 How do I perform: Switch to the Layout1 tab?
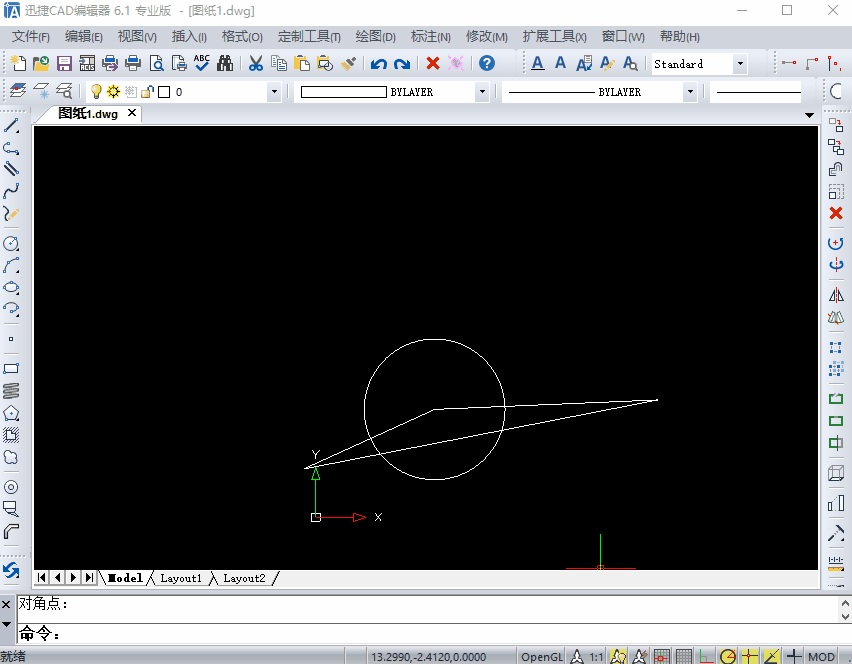[x=180, y=578]
